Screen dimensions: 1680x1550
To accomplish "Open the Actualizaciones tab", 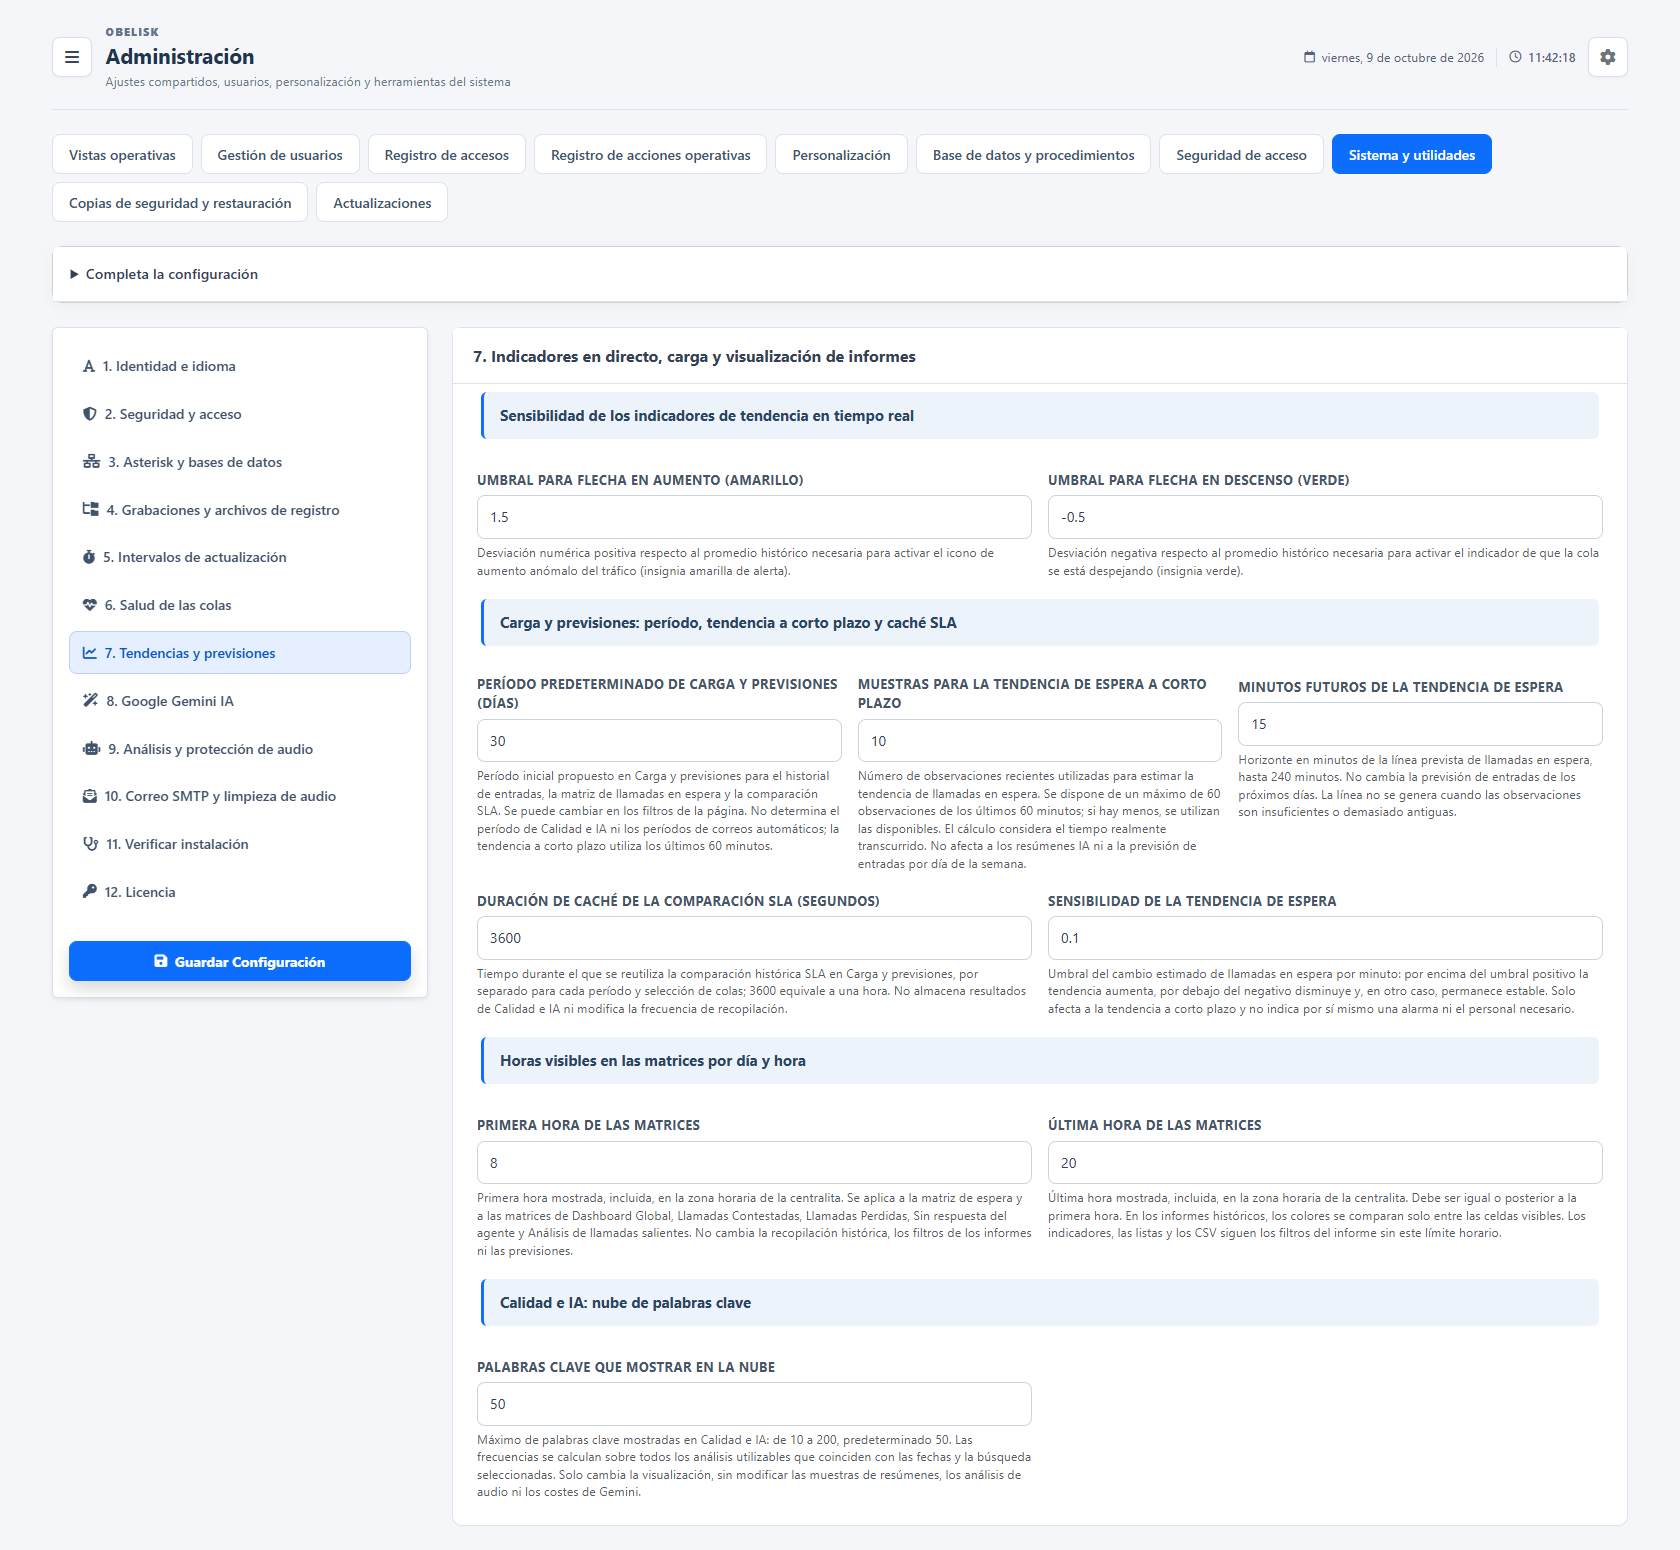I will [x=382, y=203].
